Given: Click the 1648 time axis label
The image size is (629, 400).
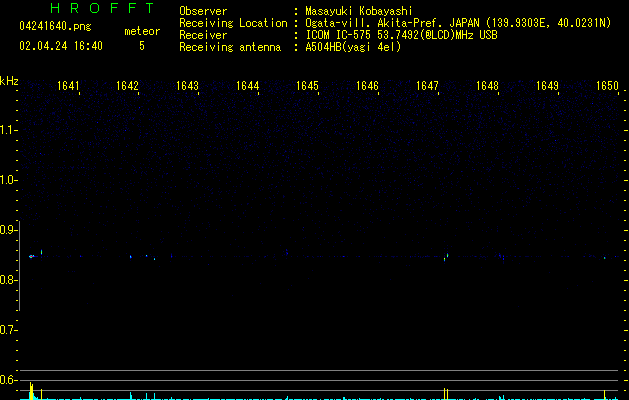Looking at the screenshot, I should pyautogui.click(x=487, y=86).
